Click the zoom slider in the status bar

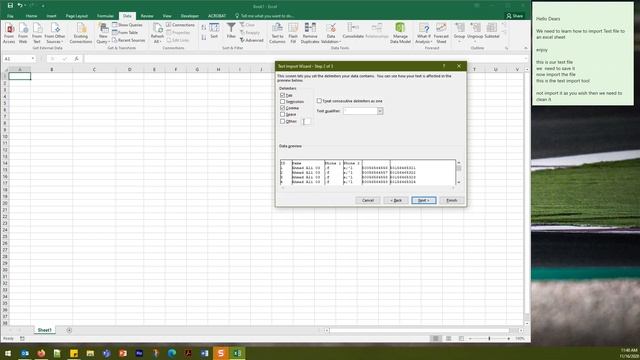coord(489,338)
